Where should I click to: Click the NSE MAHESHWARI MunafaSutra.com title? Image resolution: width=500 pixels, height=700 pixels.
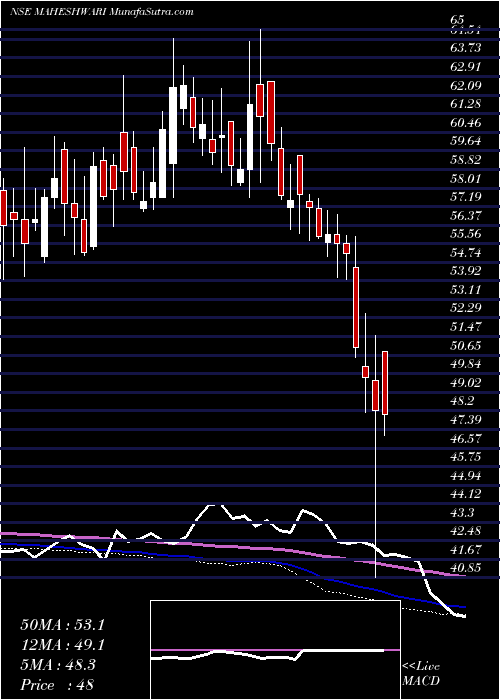[101, 12]
